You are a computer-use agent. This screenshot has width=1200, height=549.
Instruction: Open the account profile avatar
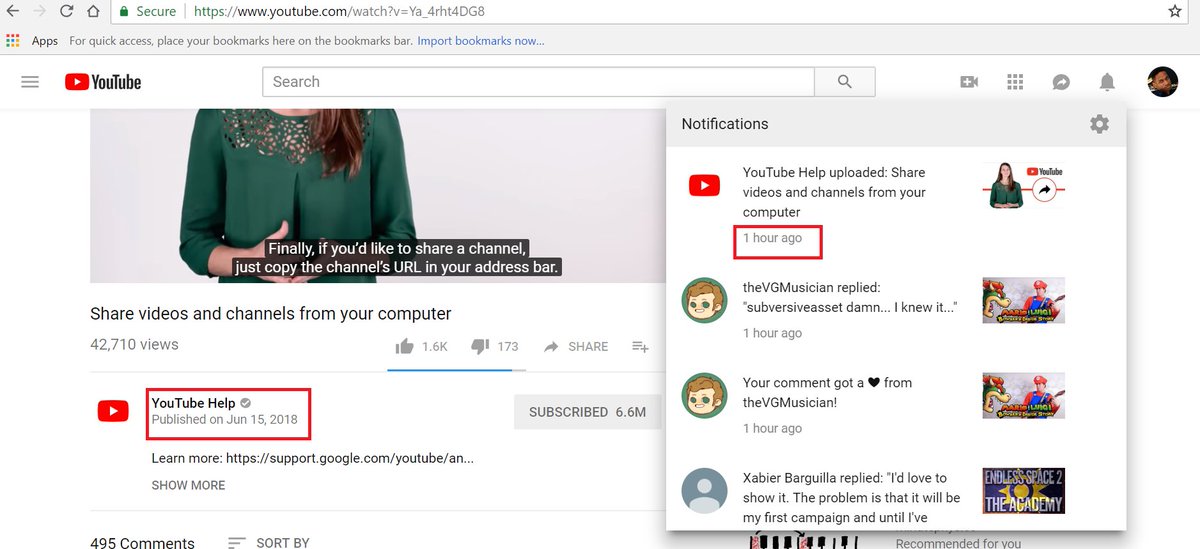(x=1162, y=82)
